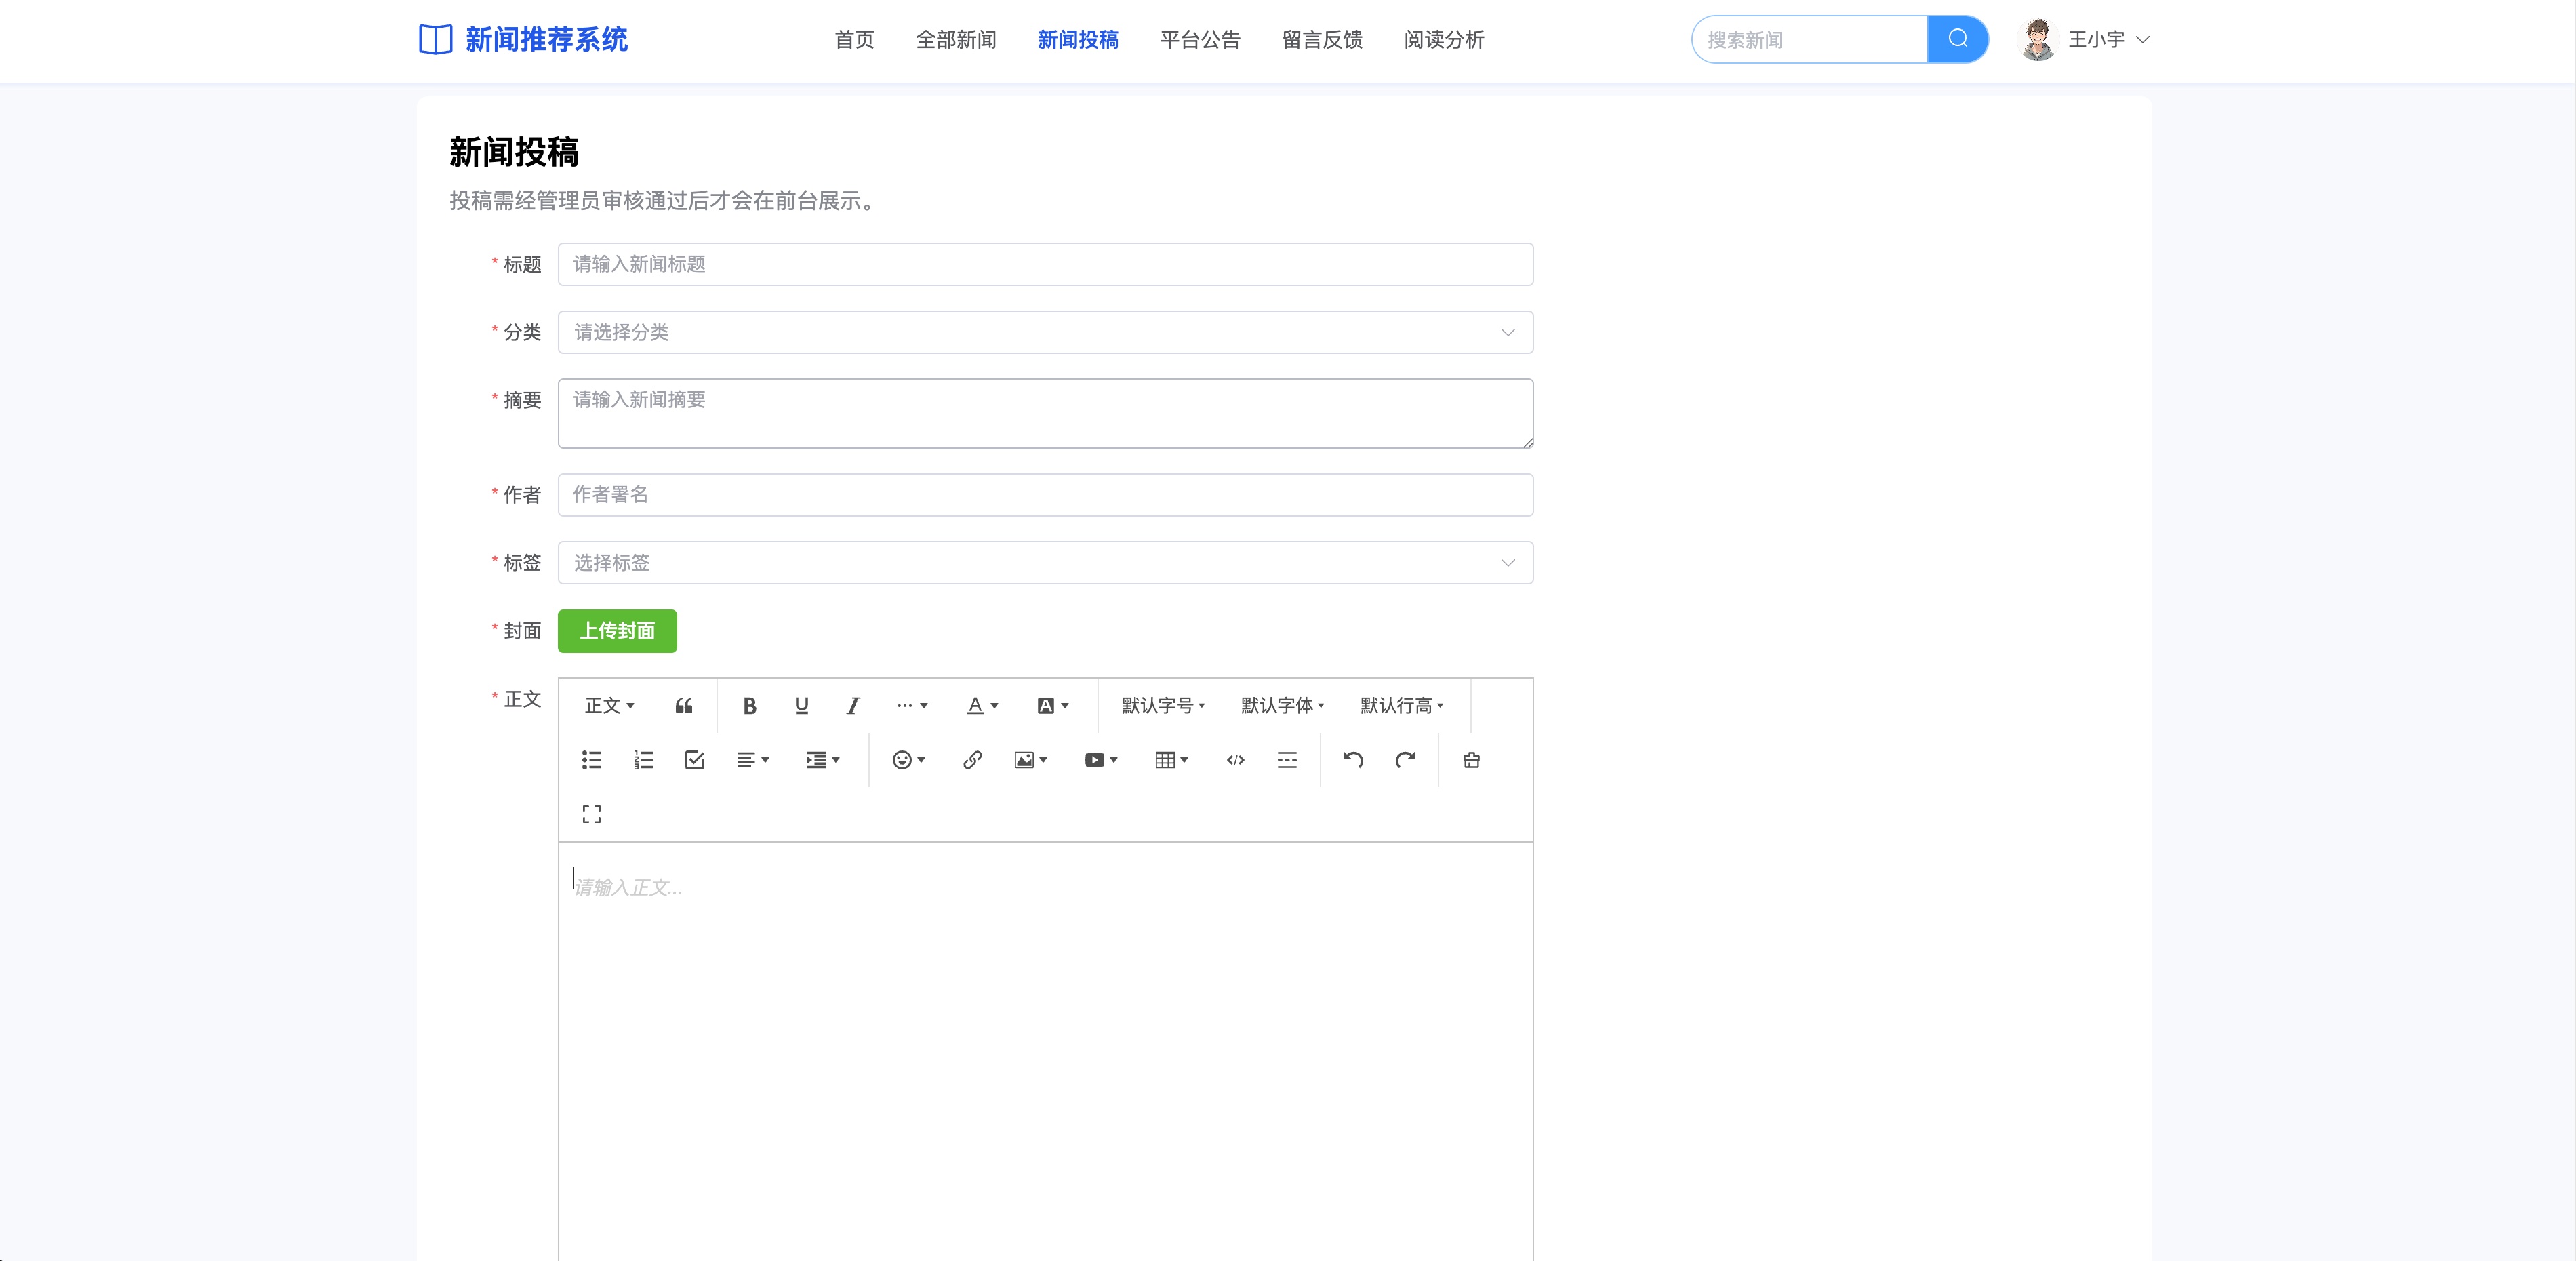Toggle underline formatting

tap(801, 706)
